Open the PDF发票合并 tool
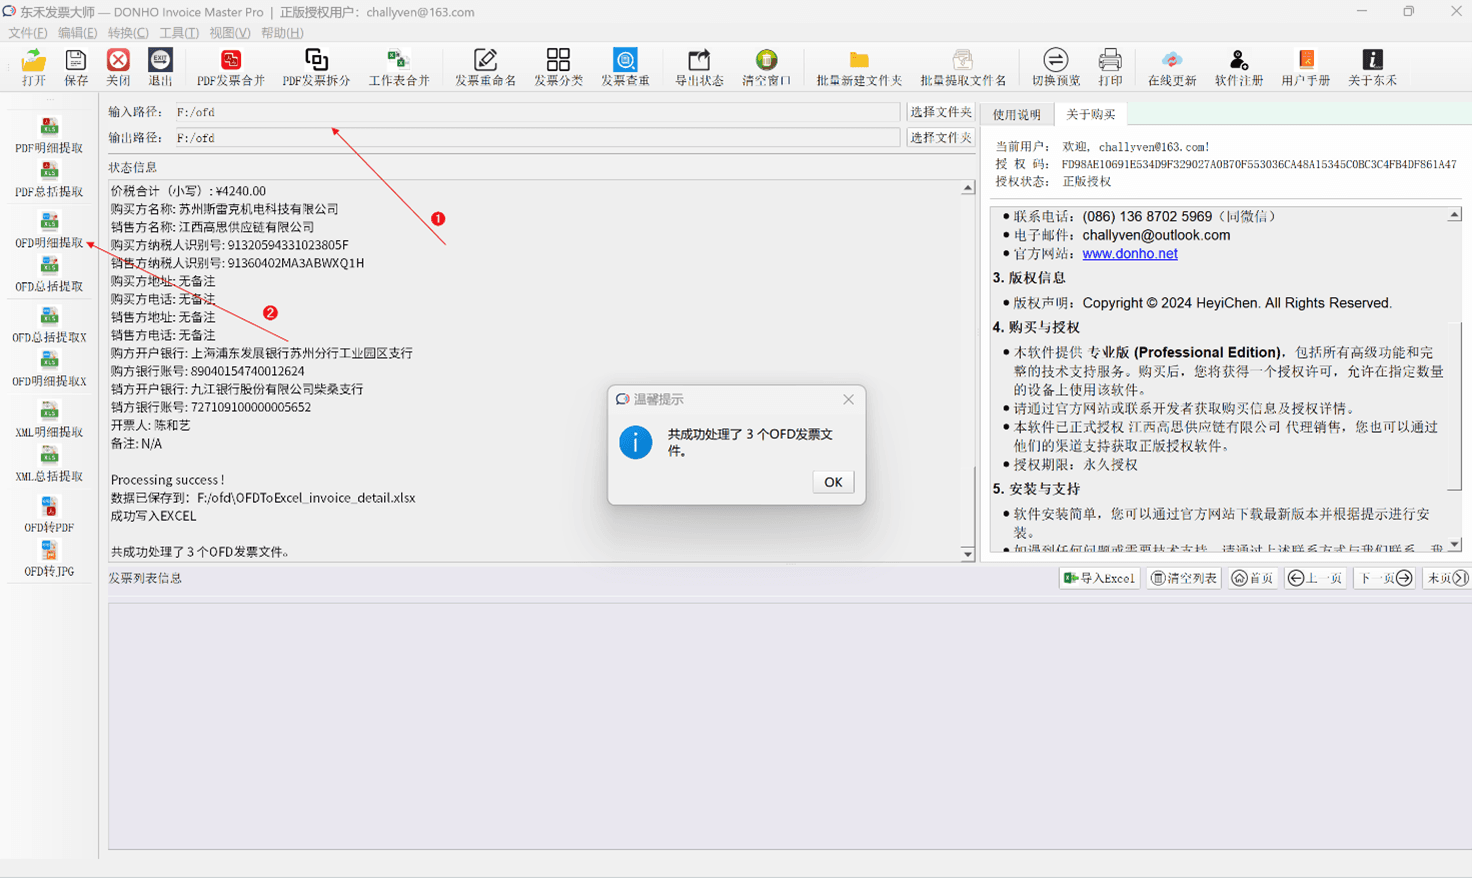 point(231,67)
